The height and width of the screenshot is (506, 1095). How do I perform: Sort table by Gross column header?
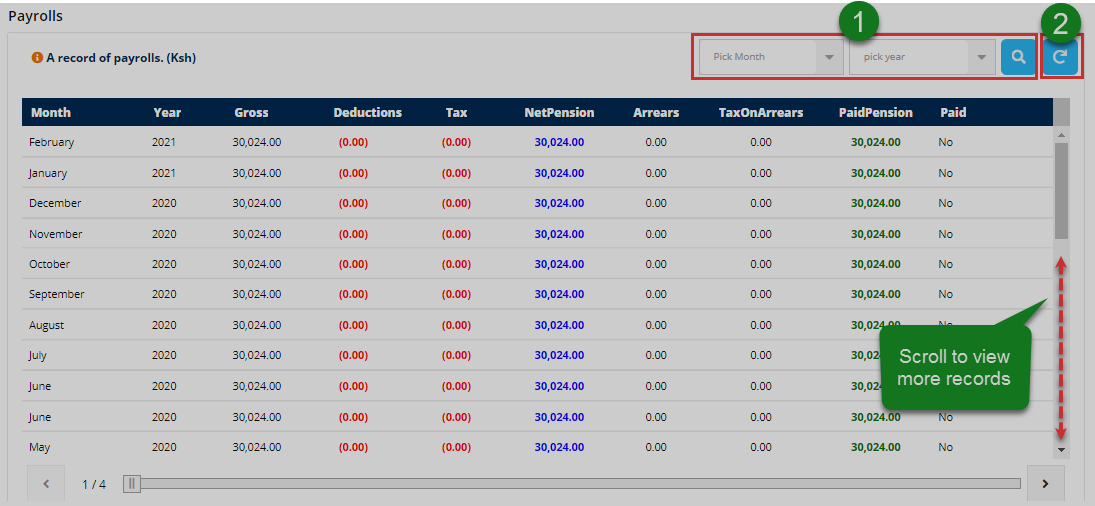tap(251, 112)
